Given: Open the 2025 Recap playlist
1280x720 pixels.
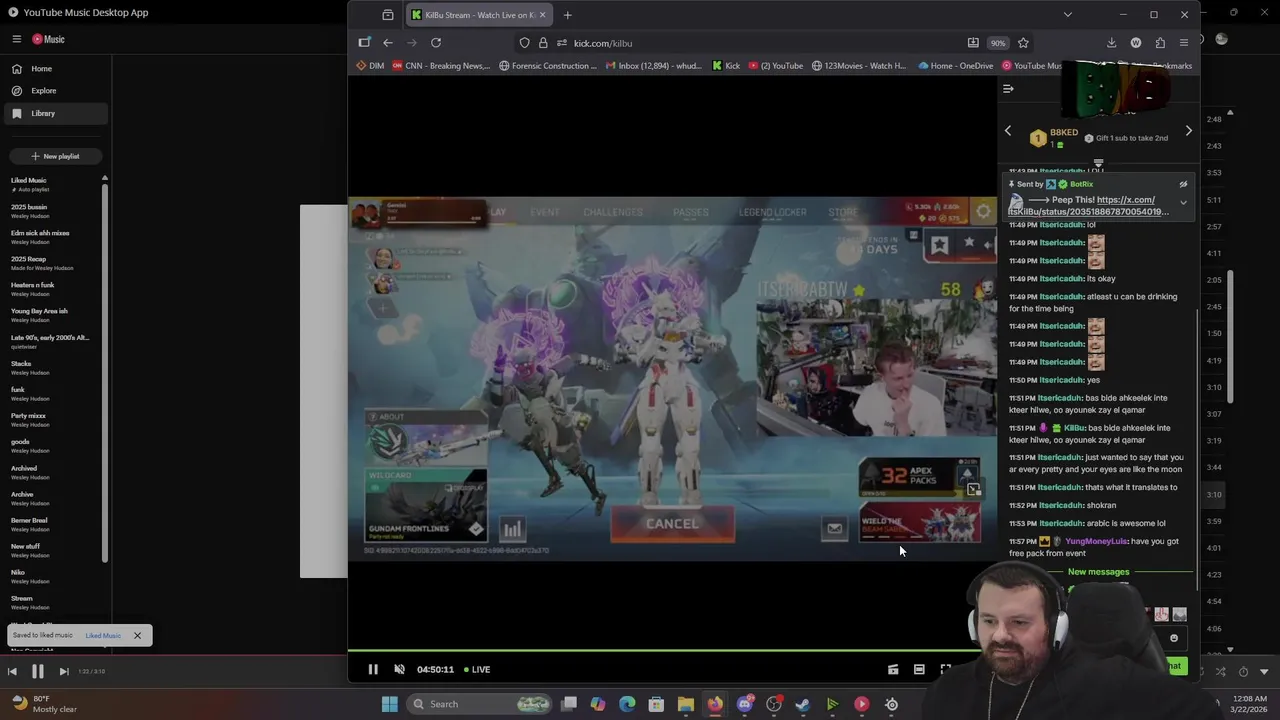Looking at the screenshot, I should click(50, 263).
